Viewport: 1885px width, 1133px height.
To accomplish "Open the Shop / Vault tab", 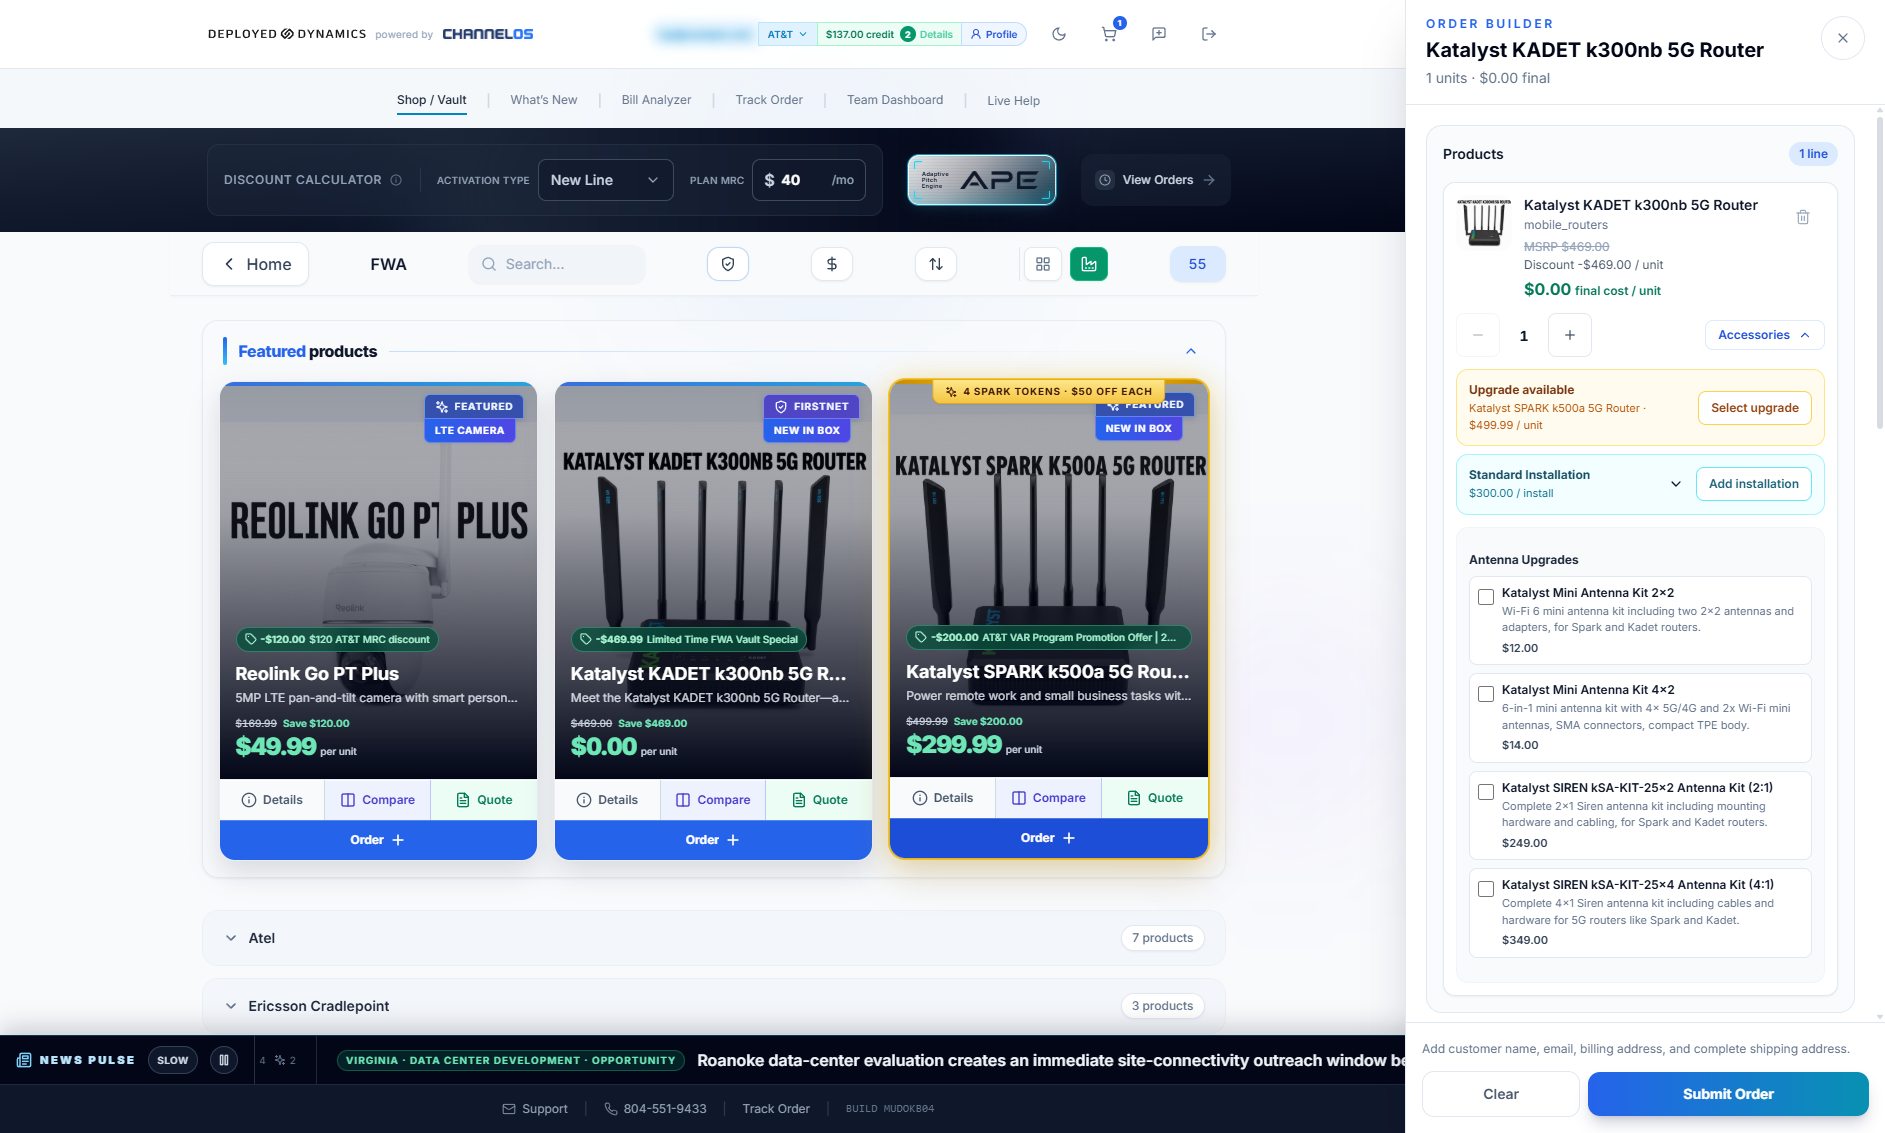I will click(431, 100).
